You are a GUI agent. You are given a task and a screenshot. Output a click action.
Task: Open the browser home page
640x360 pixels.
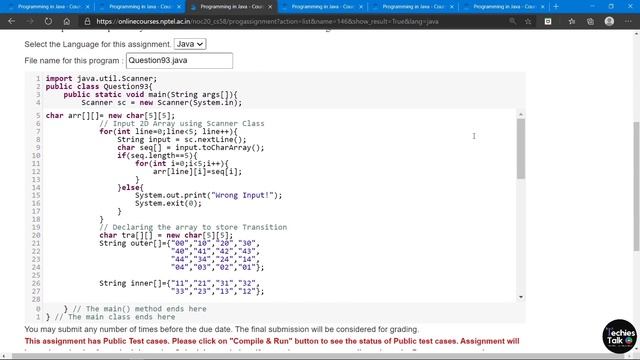pos(67,21)
